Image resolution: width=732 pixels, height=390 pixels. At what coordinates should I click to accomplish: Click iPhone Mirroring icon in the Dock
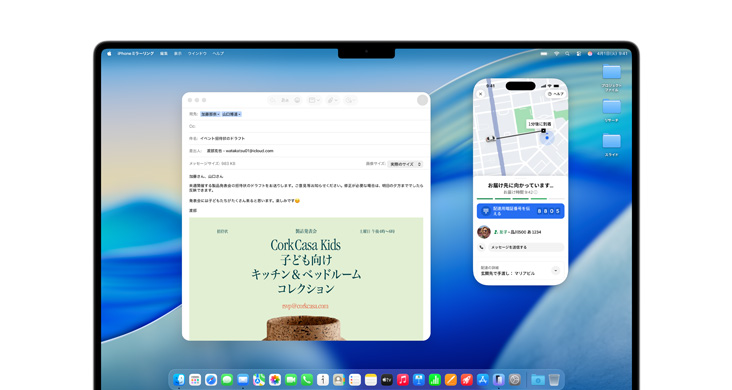[498, 380]
